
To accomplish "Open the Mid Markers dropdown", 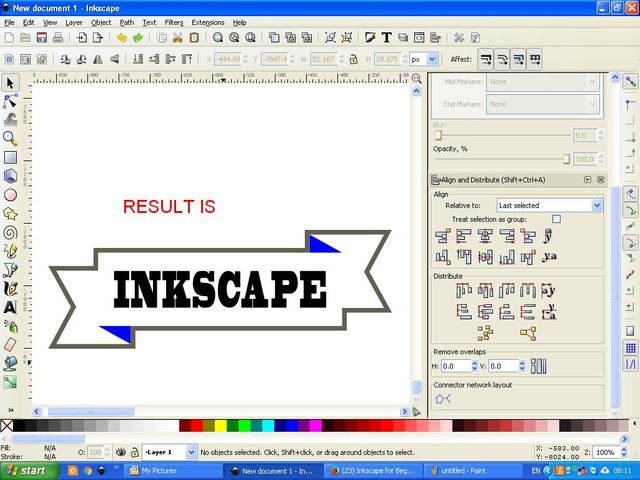I will 542,82.
